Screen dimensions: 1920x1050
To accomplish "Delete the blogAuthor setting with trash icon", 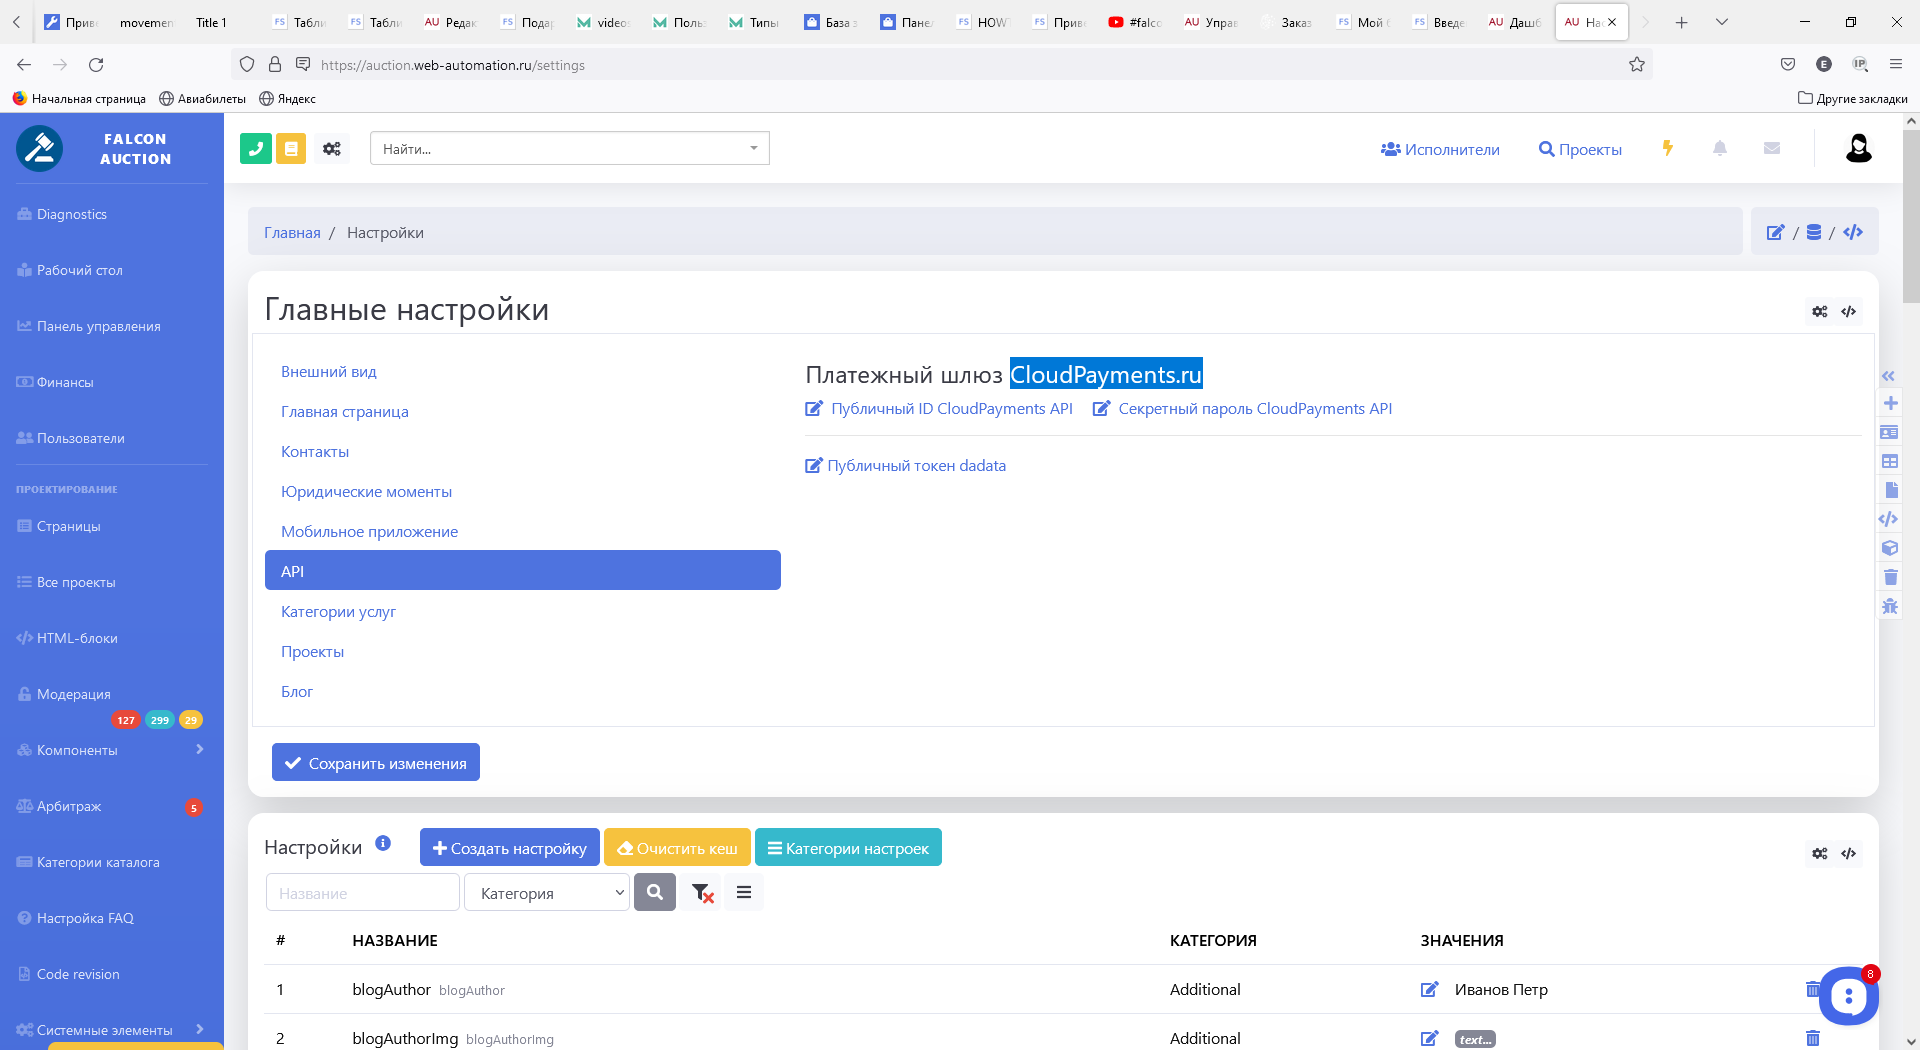I will 1811,989.
